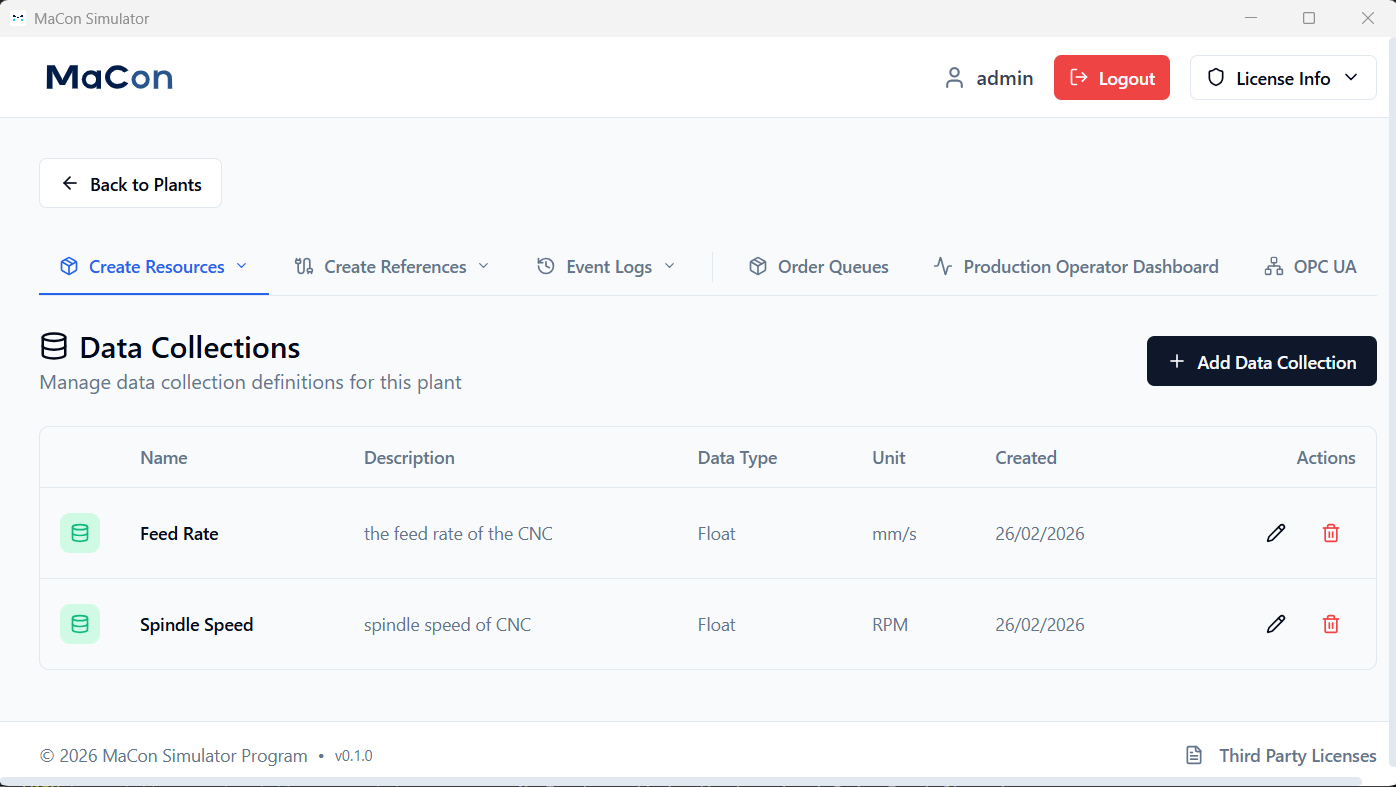Click the document icon beside Third Party Licenses
This screenshot has height=787, width=1396.
(x=1193, y=755)
